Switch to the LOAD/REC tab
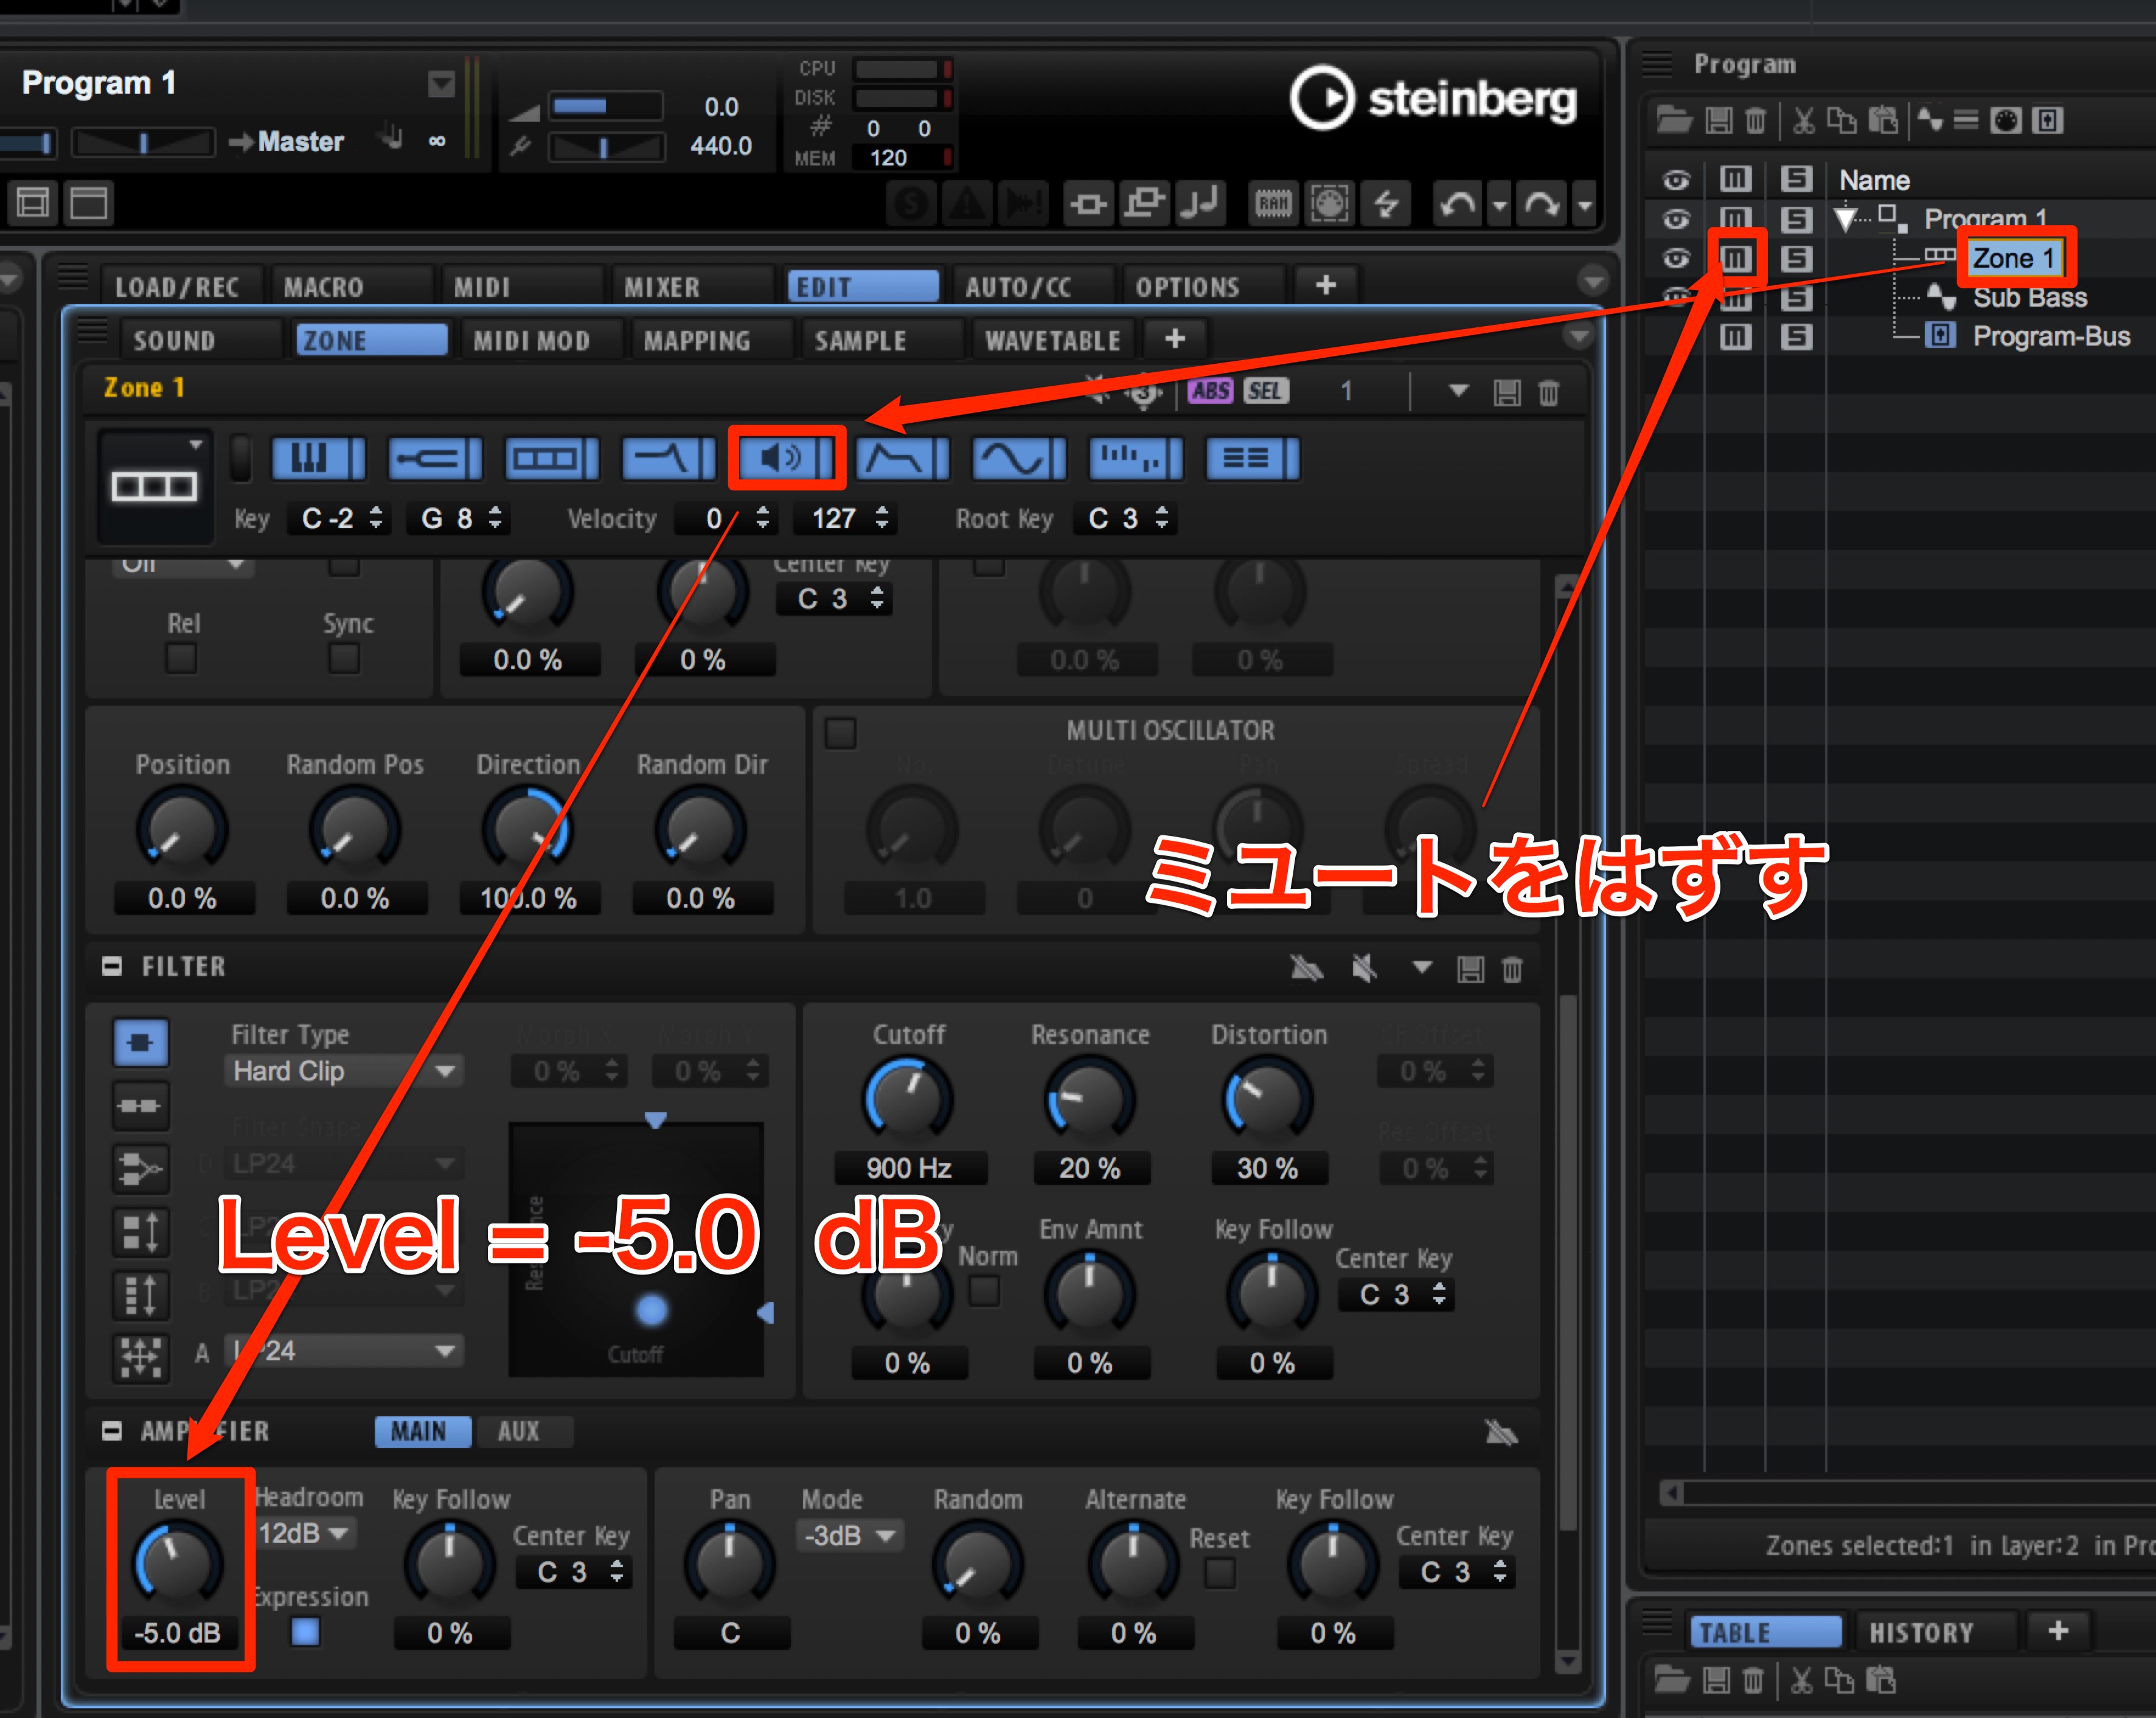 click(x=177, y=287)
